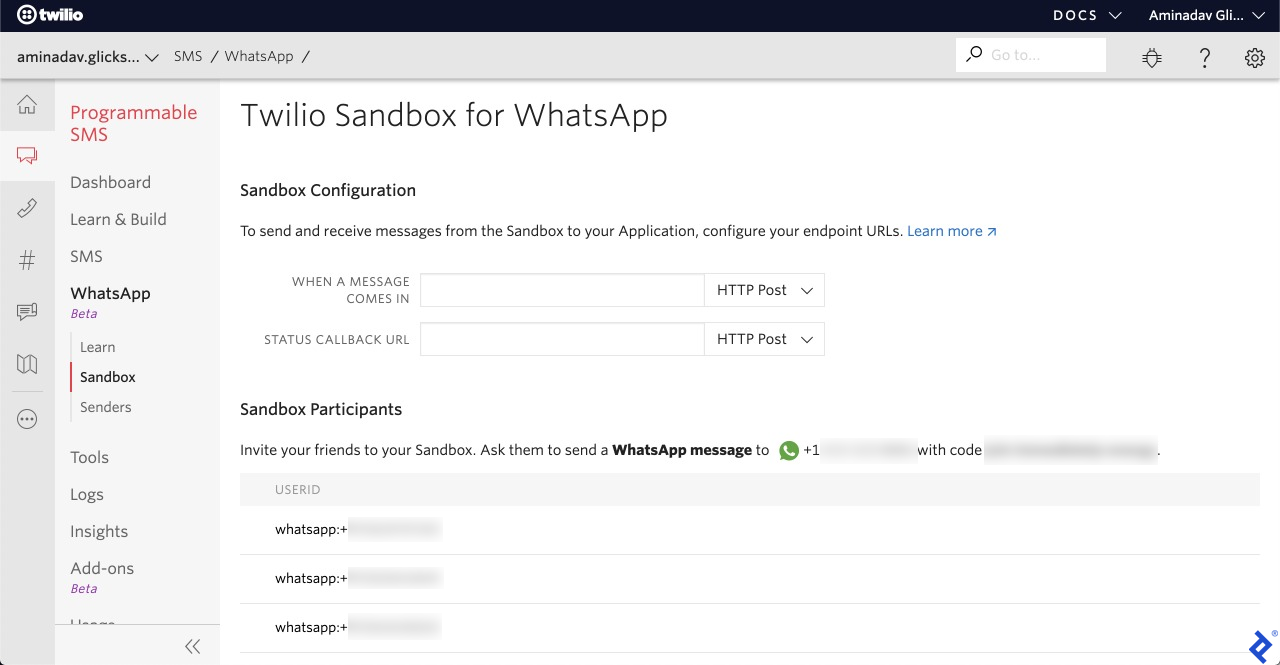Expand the aminadav.glicks... project switcher

point(88,57)
